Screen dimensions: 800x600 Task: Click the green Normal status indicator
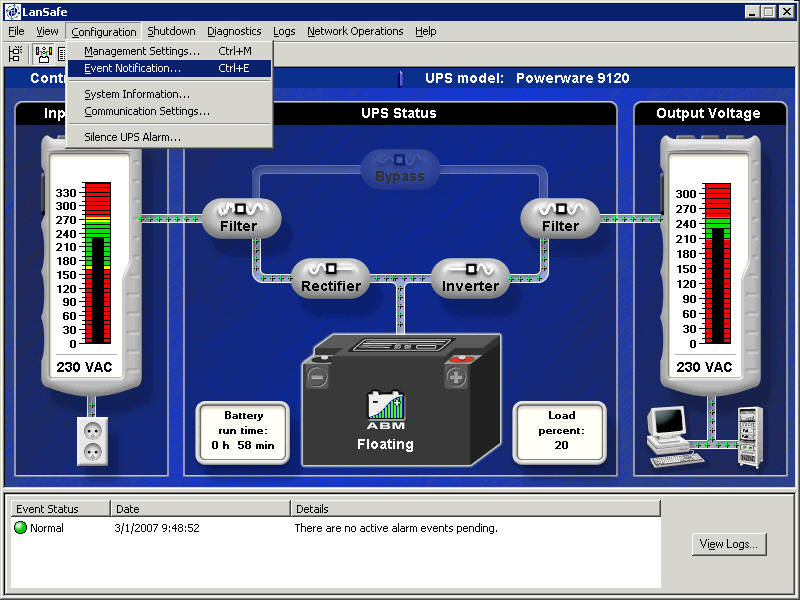(20, 528)
